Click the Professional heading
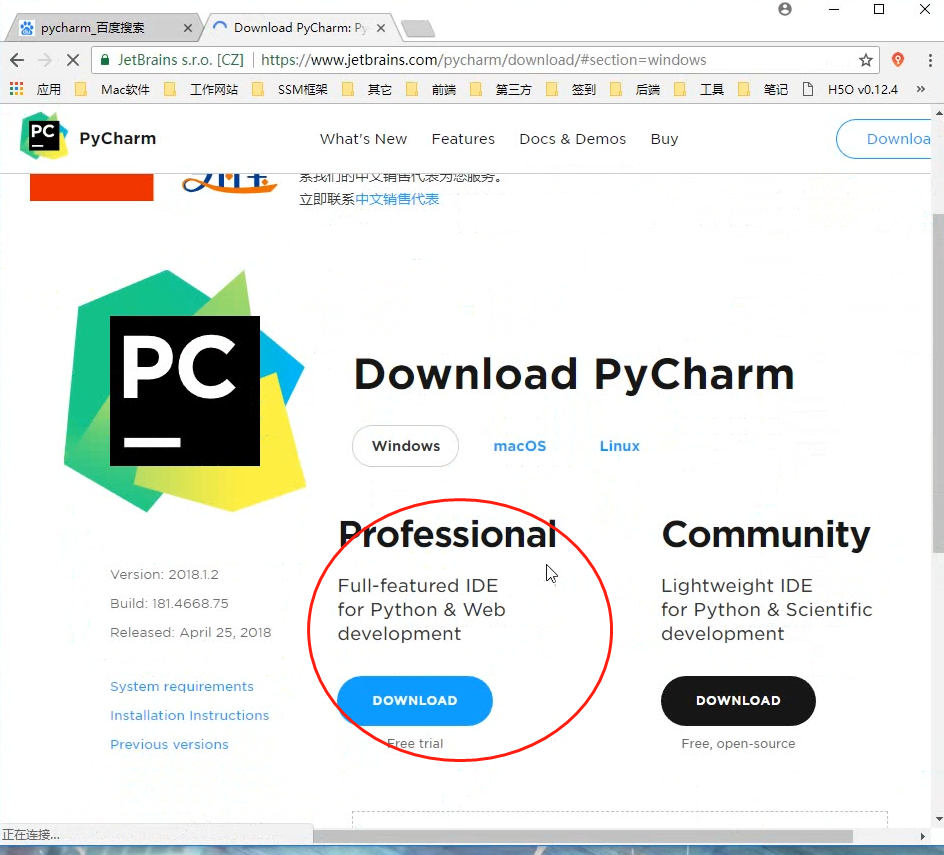The height and width of the screenshot is (855, 944). [447, 533]
